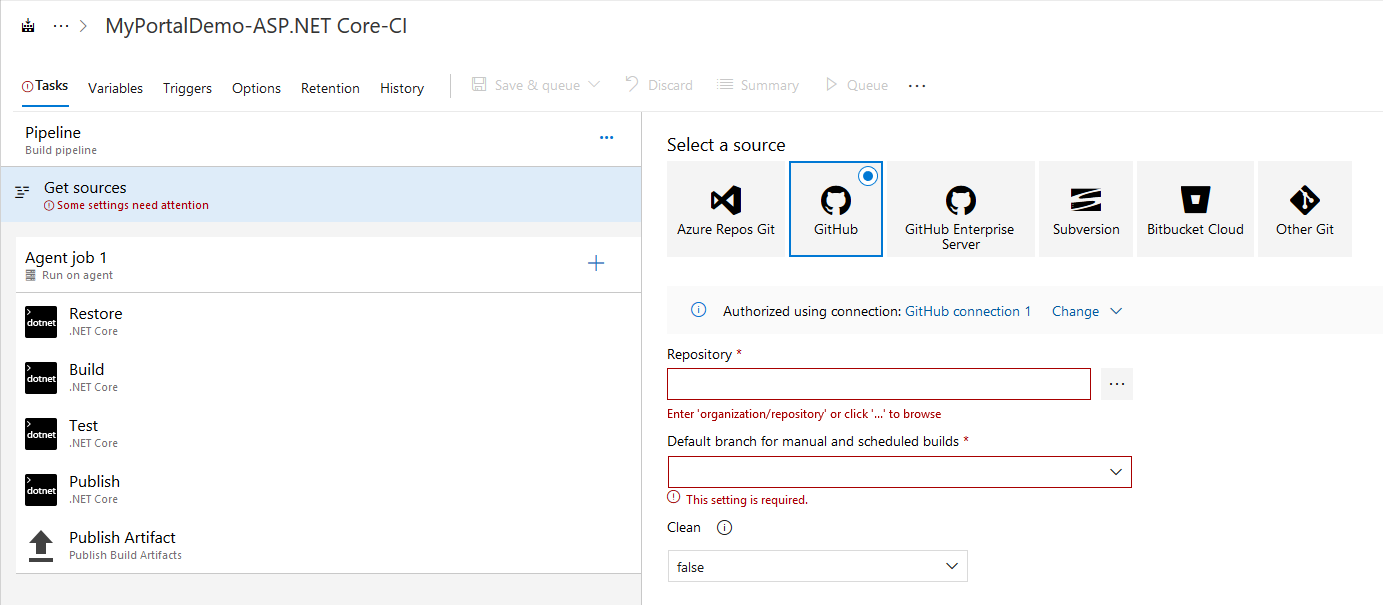Click the 'This setting is required.' error text
The height and width of the screenshot is (605, 1383).
747,500
